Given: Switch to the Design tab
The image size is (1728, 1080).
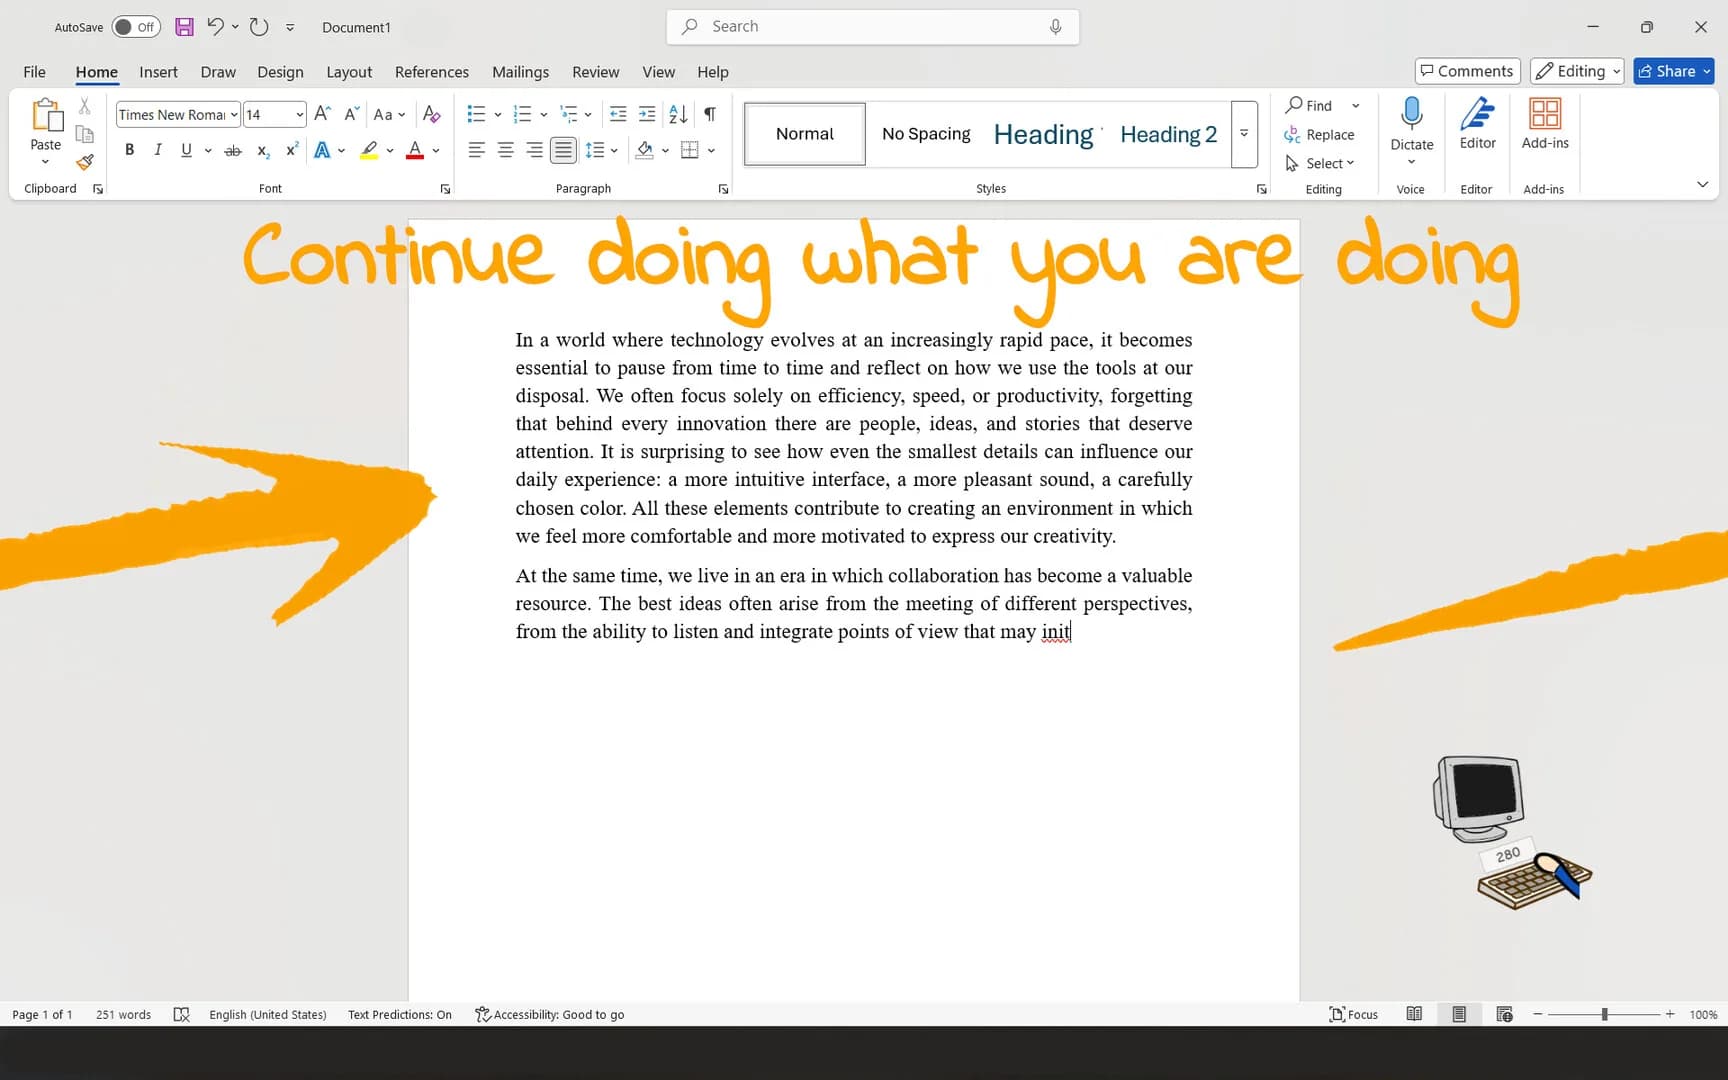Looking at the screenshot, I should 280,72.
